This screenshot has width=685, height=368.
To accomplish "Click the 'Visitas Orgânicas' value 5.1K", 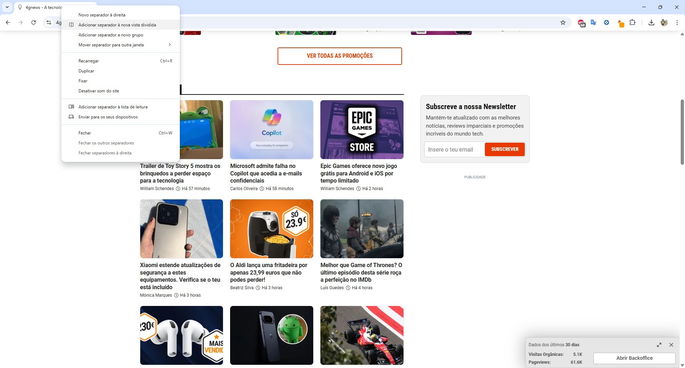I will click(578, 354).
